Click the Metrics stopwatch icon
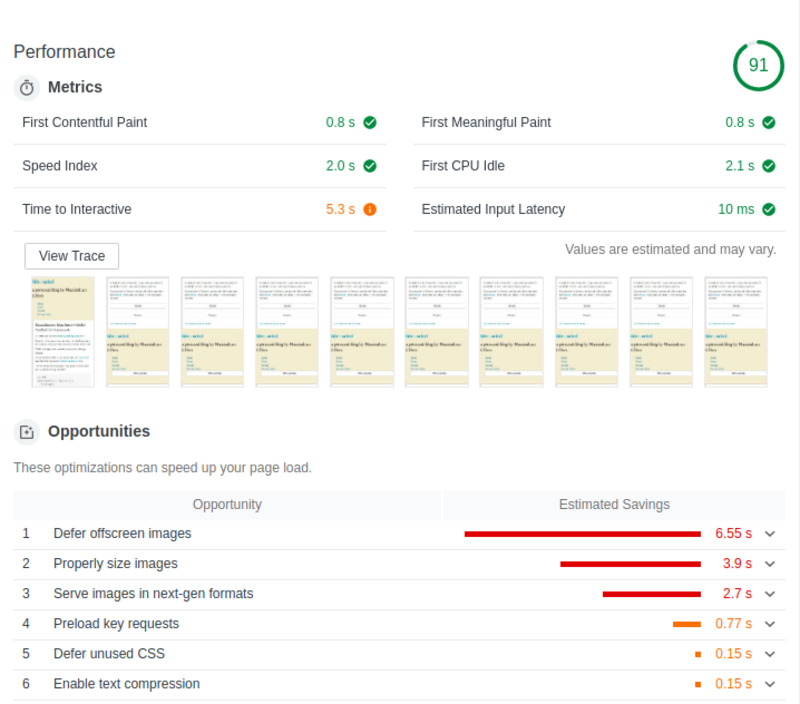 click(x=27, y=88)
